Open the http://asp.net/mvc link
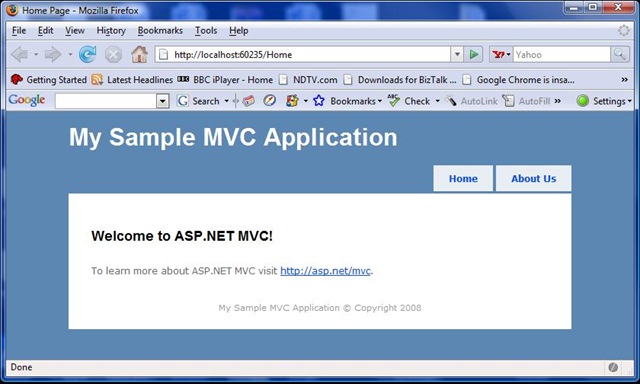Image resolution: width=640 pixels, height=384 pixels. click(x=325, y=271)
